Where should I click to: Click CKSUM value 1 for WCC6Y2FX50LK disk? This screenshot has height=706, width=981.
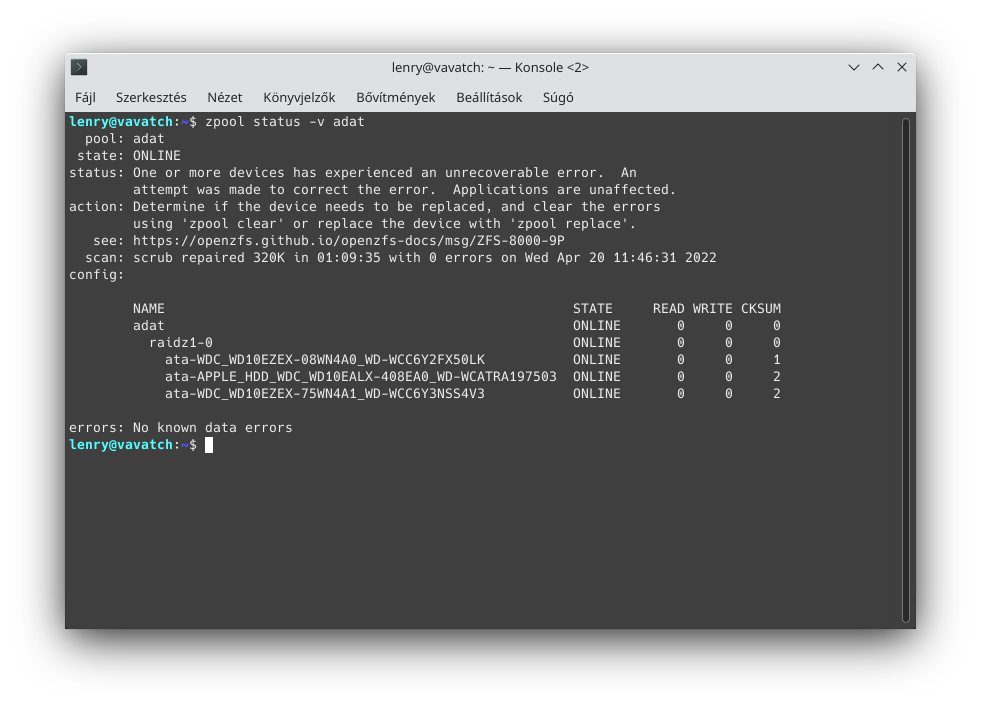776,360
